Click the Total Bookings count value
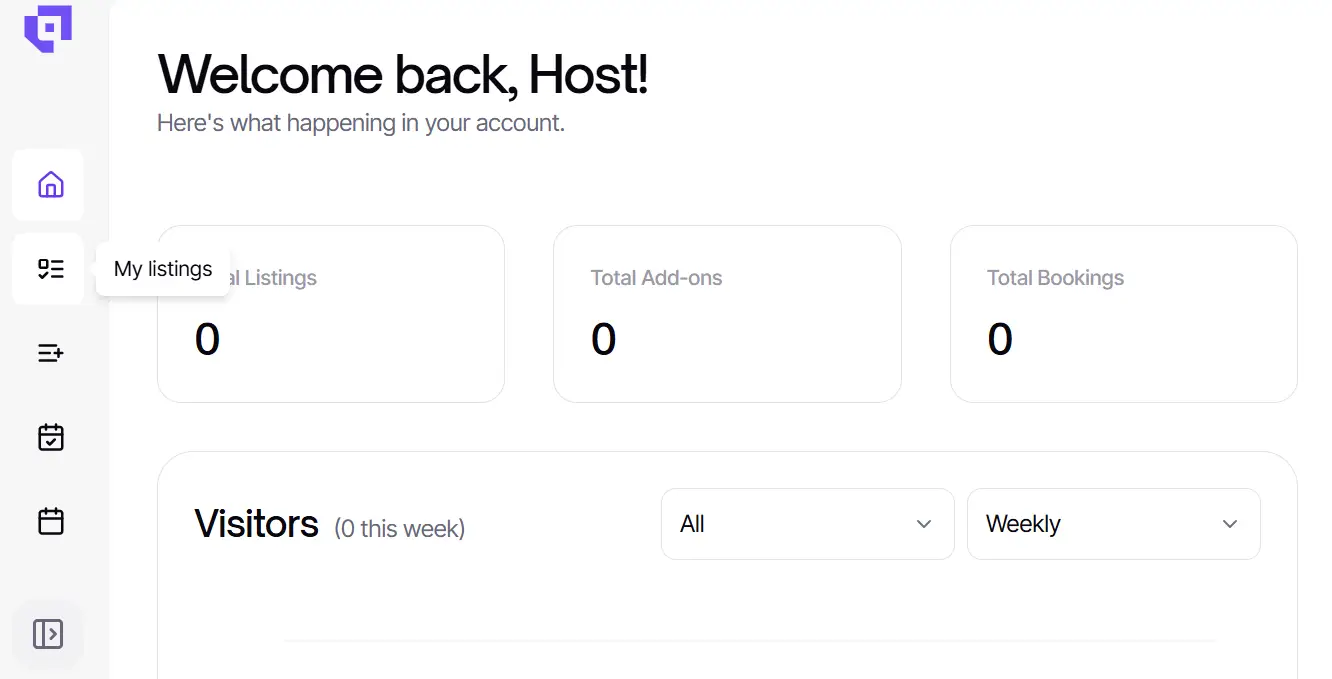 tap(1000, 339)
